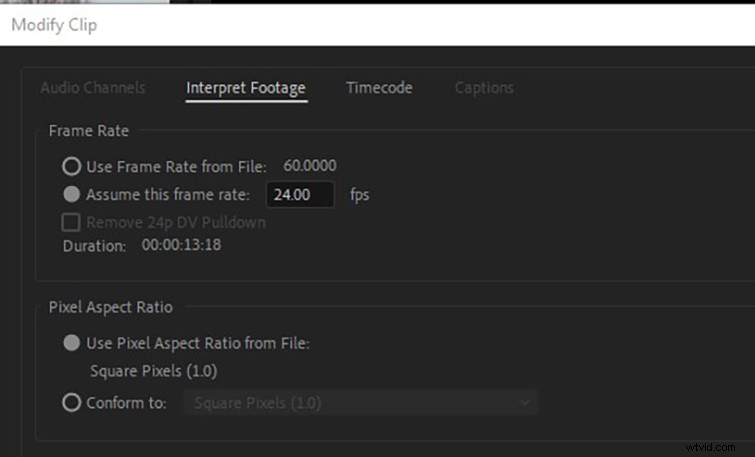The width and height of the screenshot is (755, 457).
Task: Click the Modify Clip window title
Action: (x=54, y=25)
